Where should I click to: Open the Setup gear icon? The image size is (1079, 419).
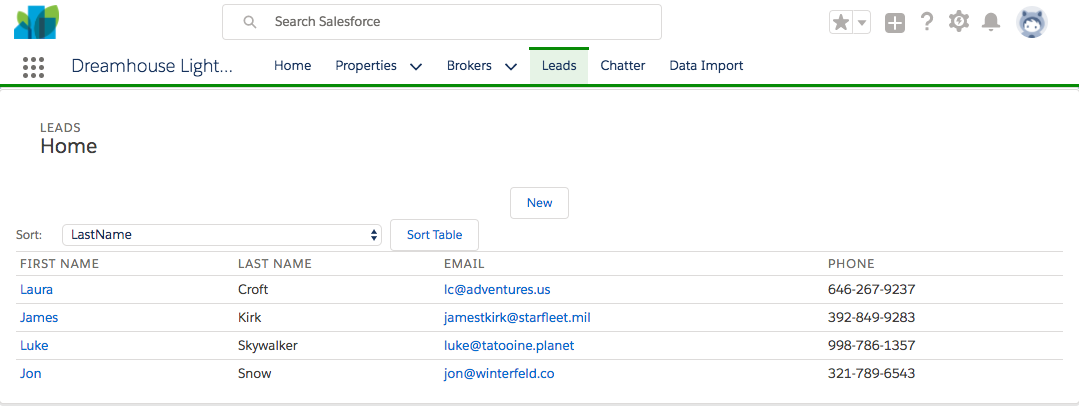[x=959, y=22]
